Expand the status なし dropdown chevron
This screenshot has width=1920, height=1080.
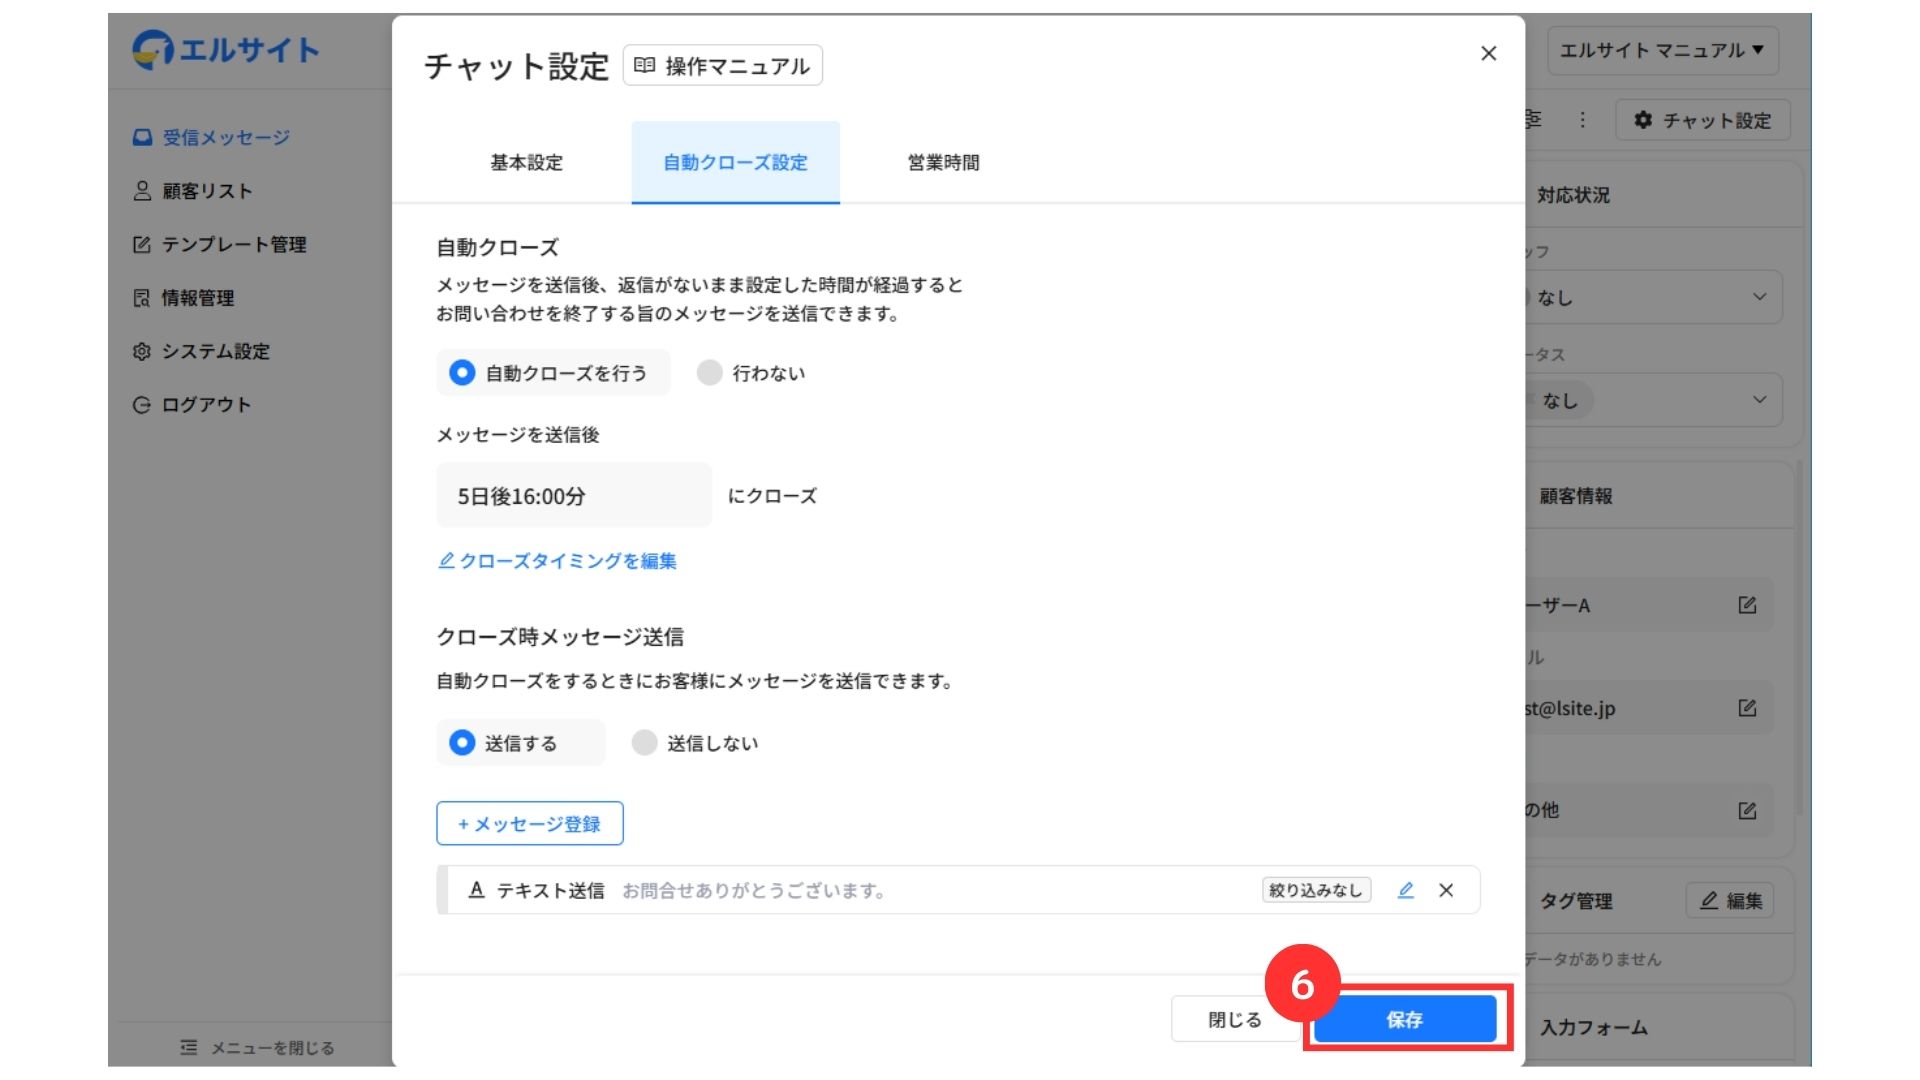[x=1759, y=400]
